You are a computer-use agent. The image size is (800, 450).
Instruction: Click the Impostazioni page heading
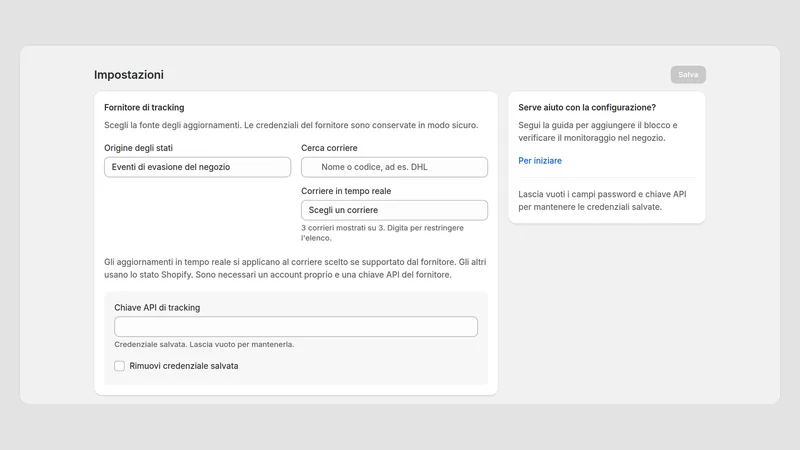[x=129, y=74]
